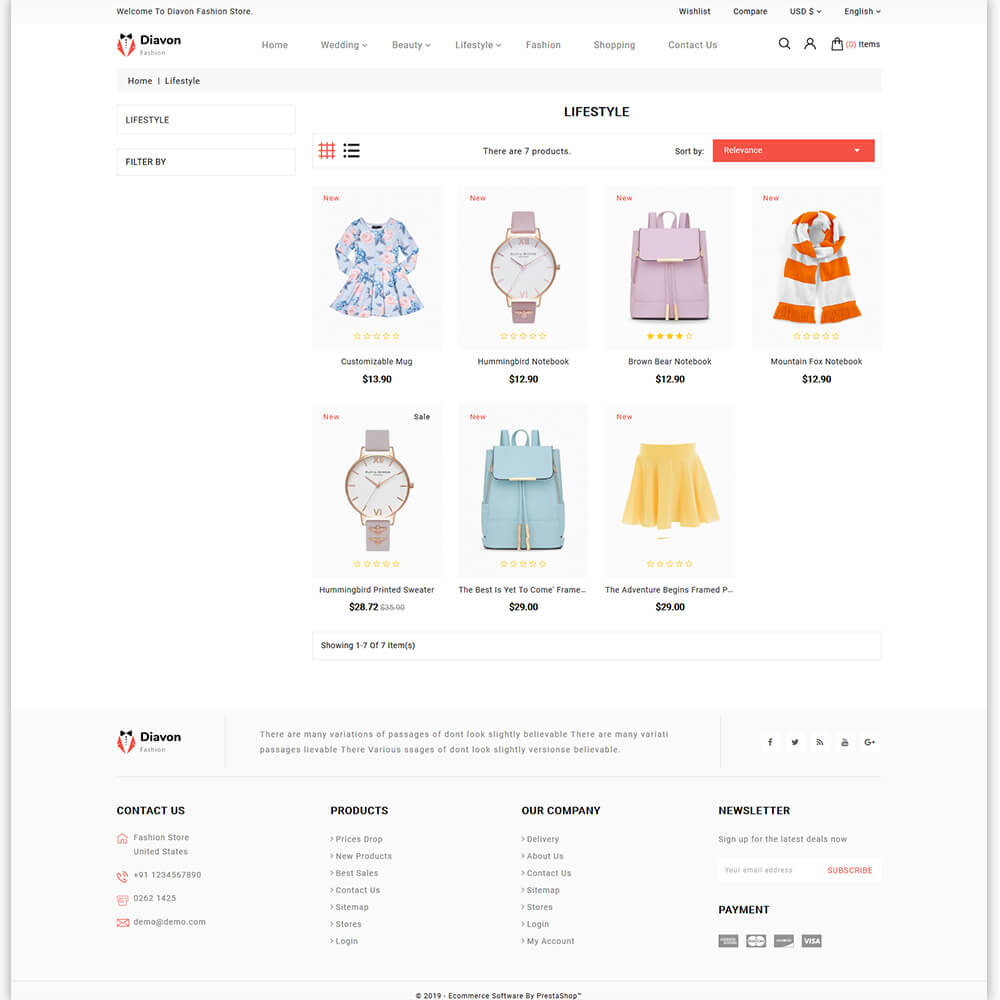
Task: Open the YouTube social icon
Action: 845,742
